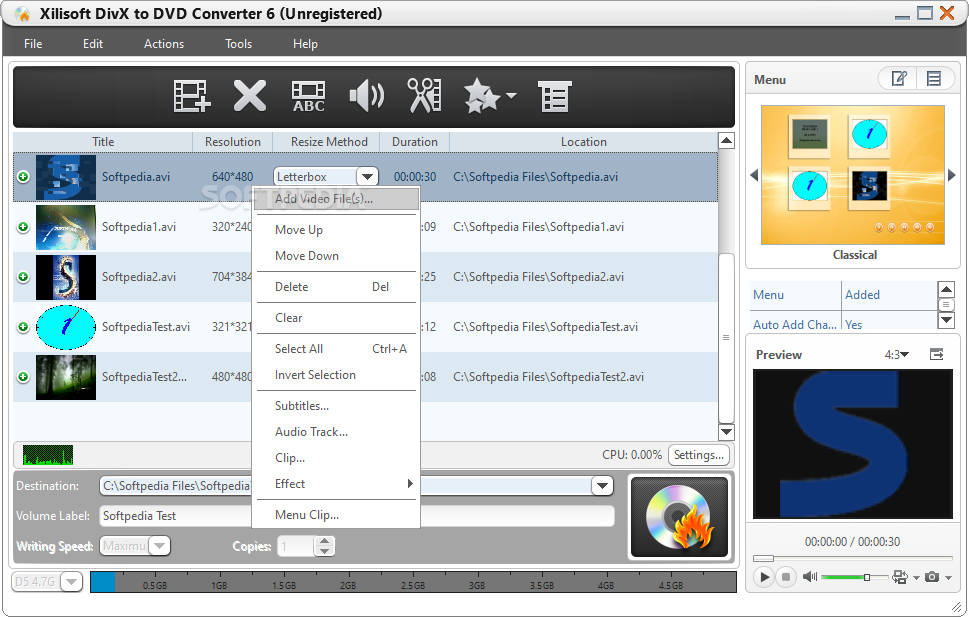Choose Move Down in context menu
This screenshot has height=617, width=969.
pos(336,256)
